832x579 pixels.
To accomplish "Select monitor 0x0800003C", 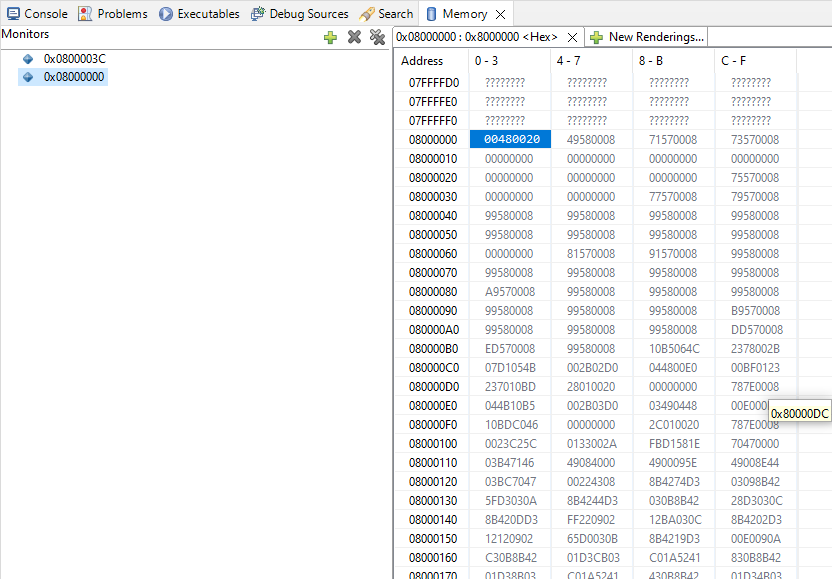I will [x=75, y=58].
